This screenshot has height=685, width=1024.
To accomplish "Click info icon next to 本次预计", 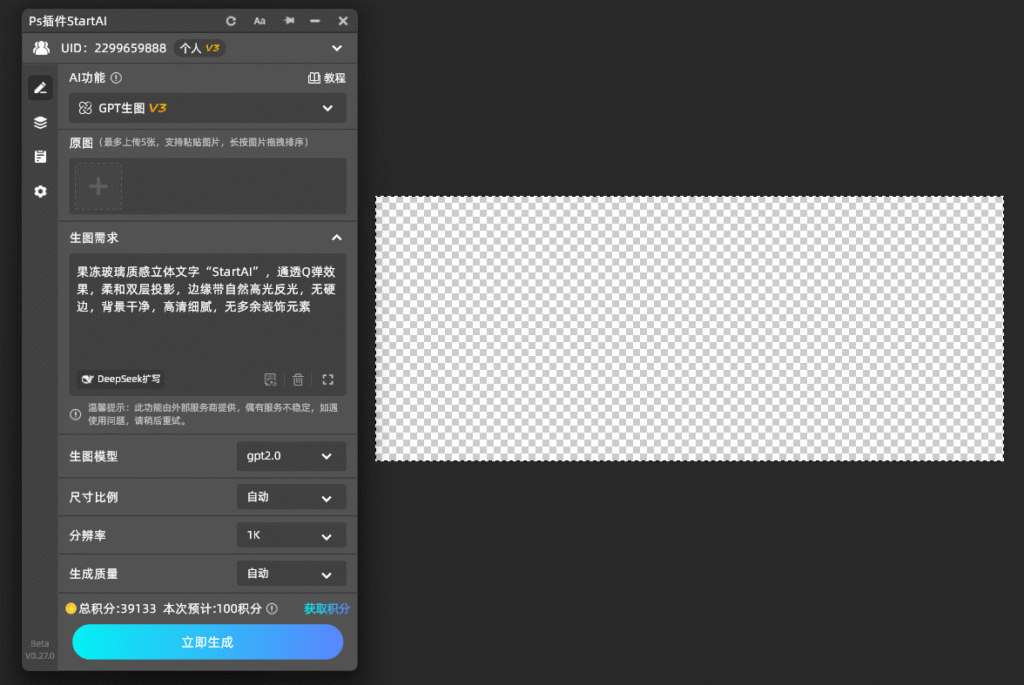I will [x=272, y=609].
